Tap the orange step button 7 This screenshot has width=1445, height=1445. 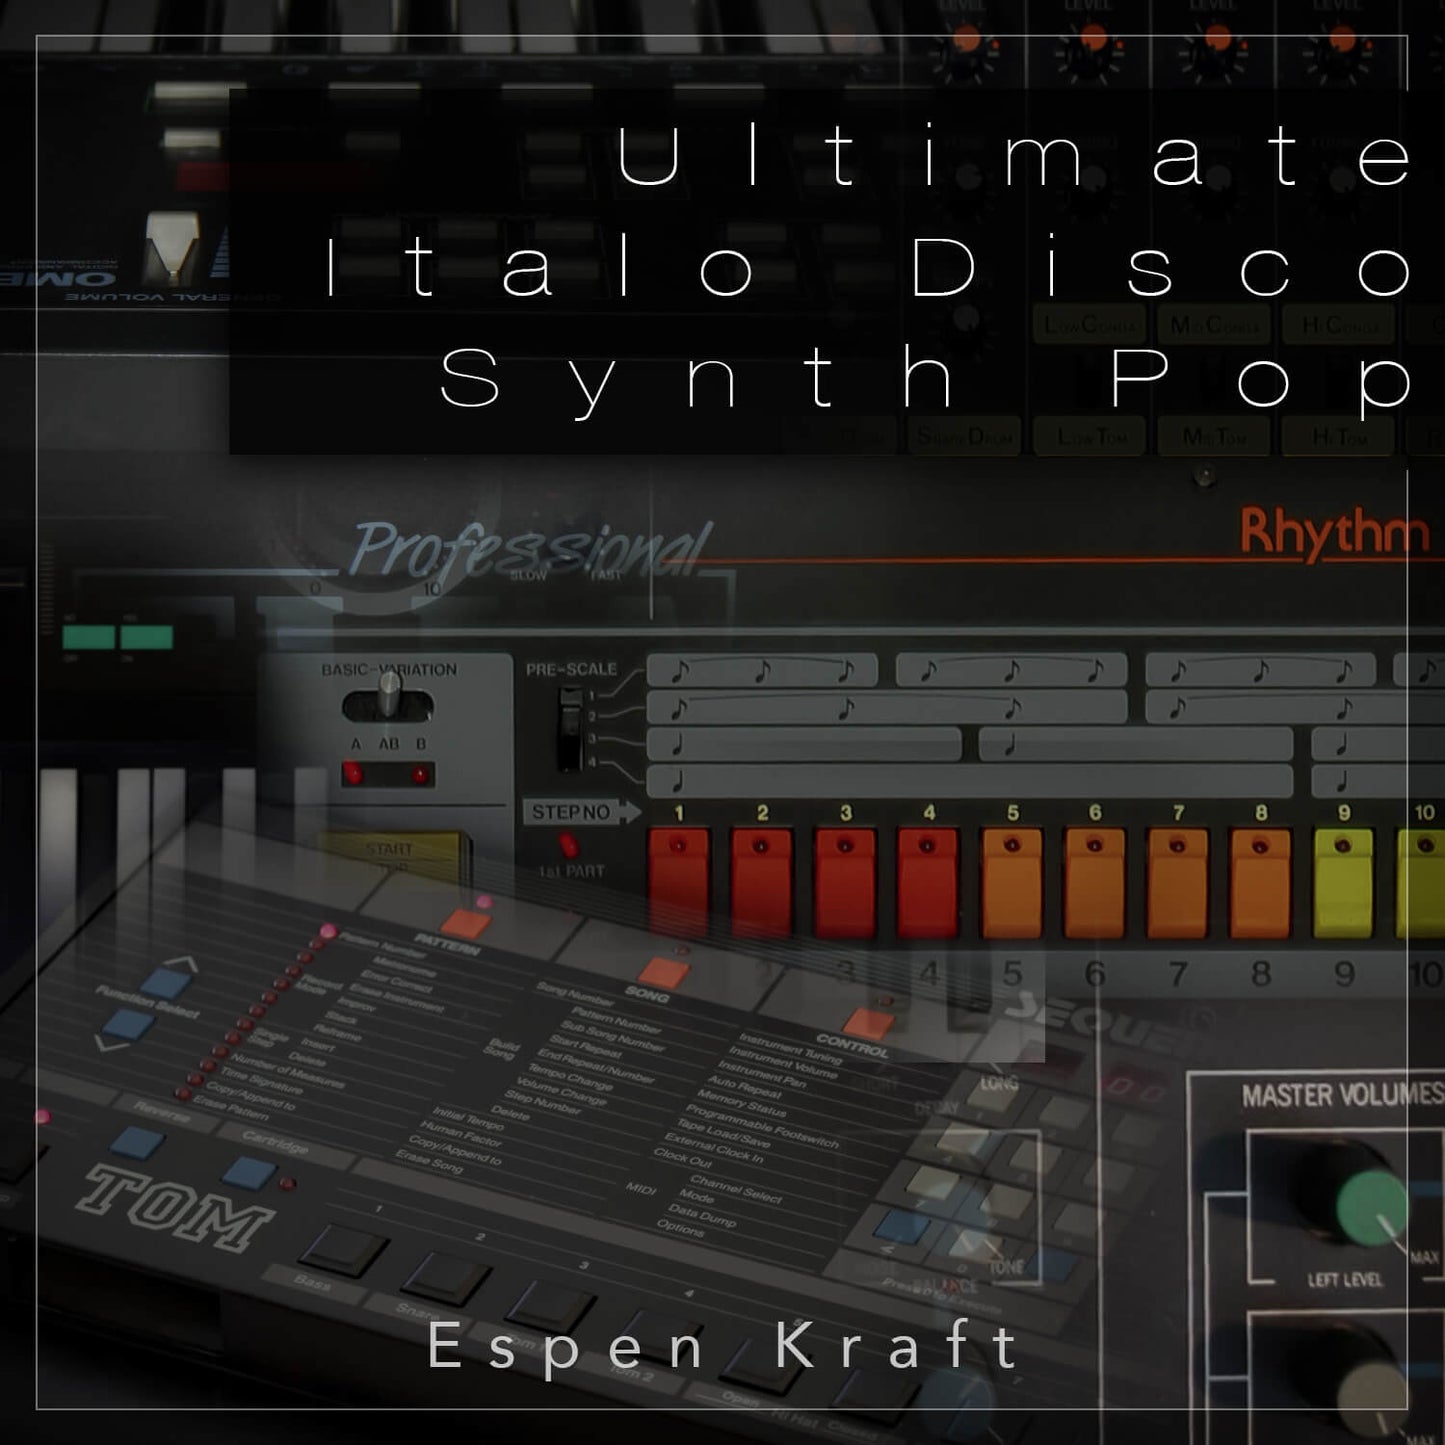click(1178, 882)
